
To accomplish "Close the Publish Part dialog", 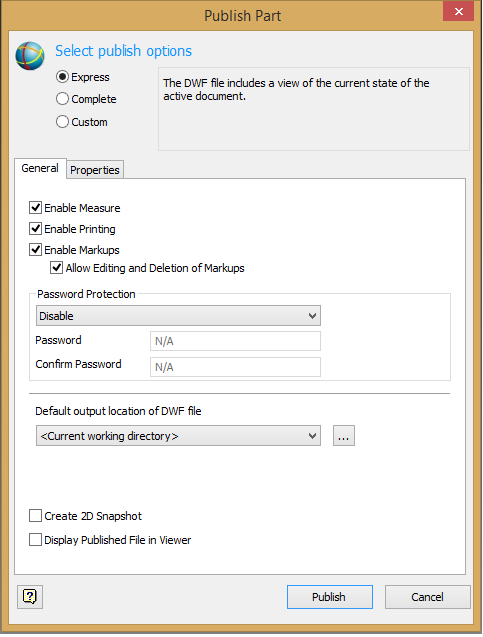I will click(x=458, y=11).
